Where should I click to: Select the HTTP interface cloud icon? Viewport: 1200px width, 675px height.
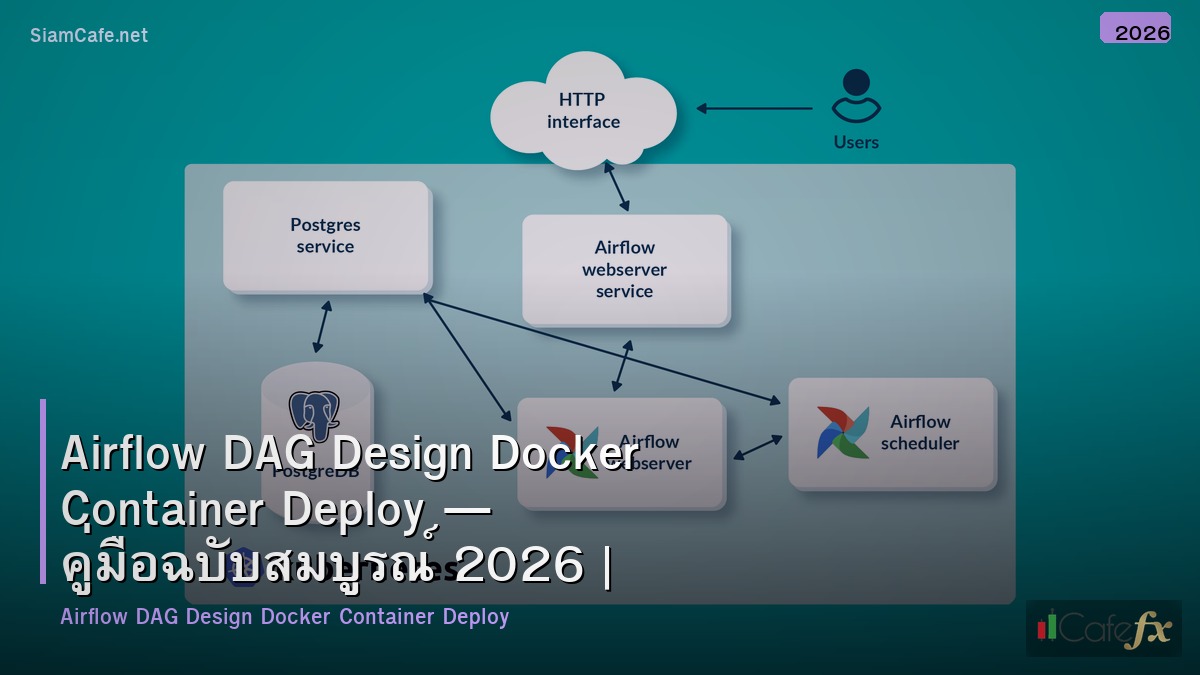tap(583, 108)
